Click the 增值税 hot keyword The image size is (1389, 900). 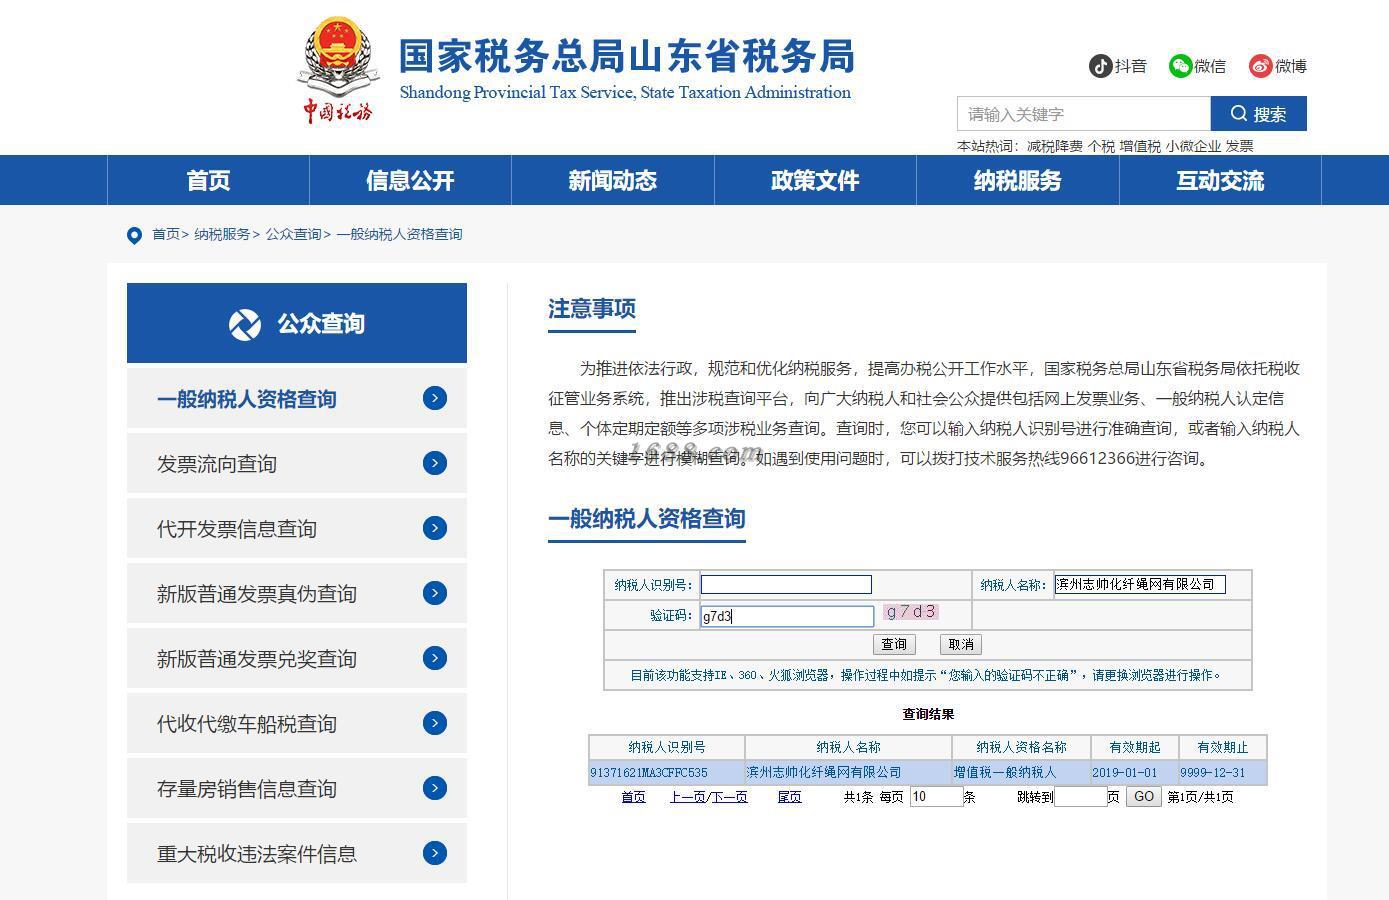click(1140, 146)
